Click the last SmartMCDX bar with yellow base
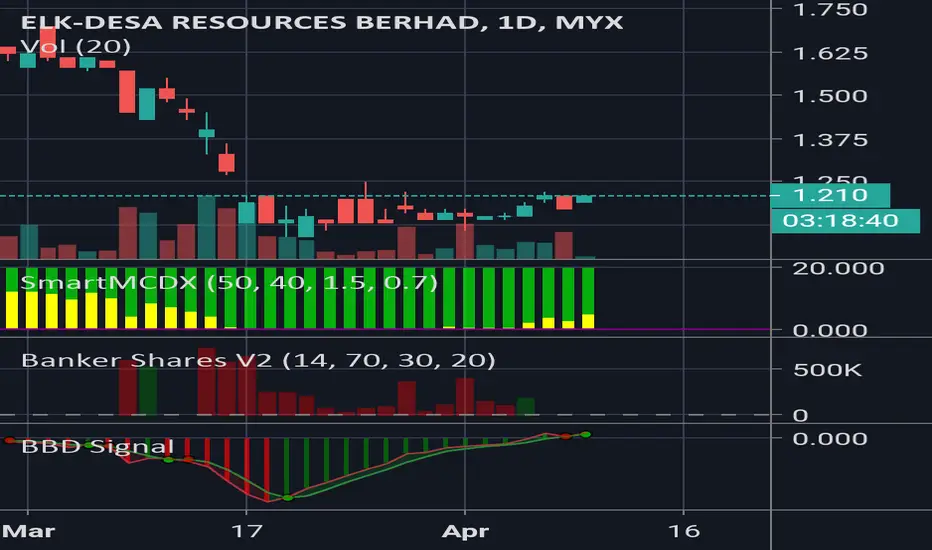This screenshot has width=932, height=550. click(588, 298)
